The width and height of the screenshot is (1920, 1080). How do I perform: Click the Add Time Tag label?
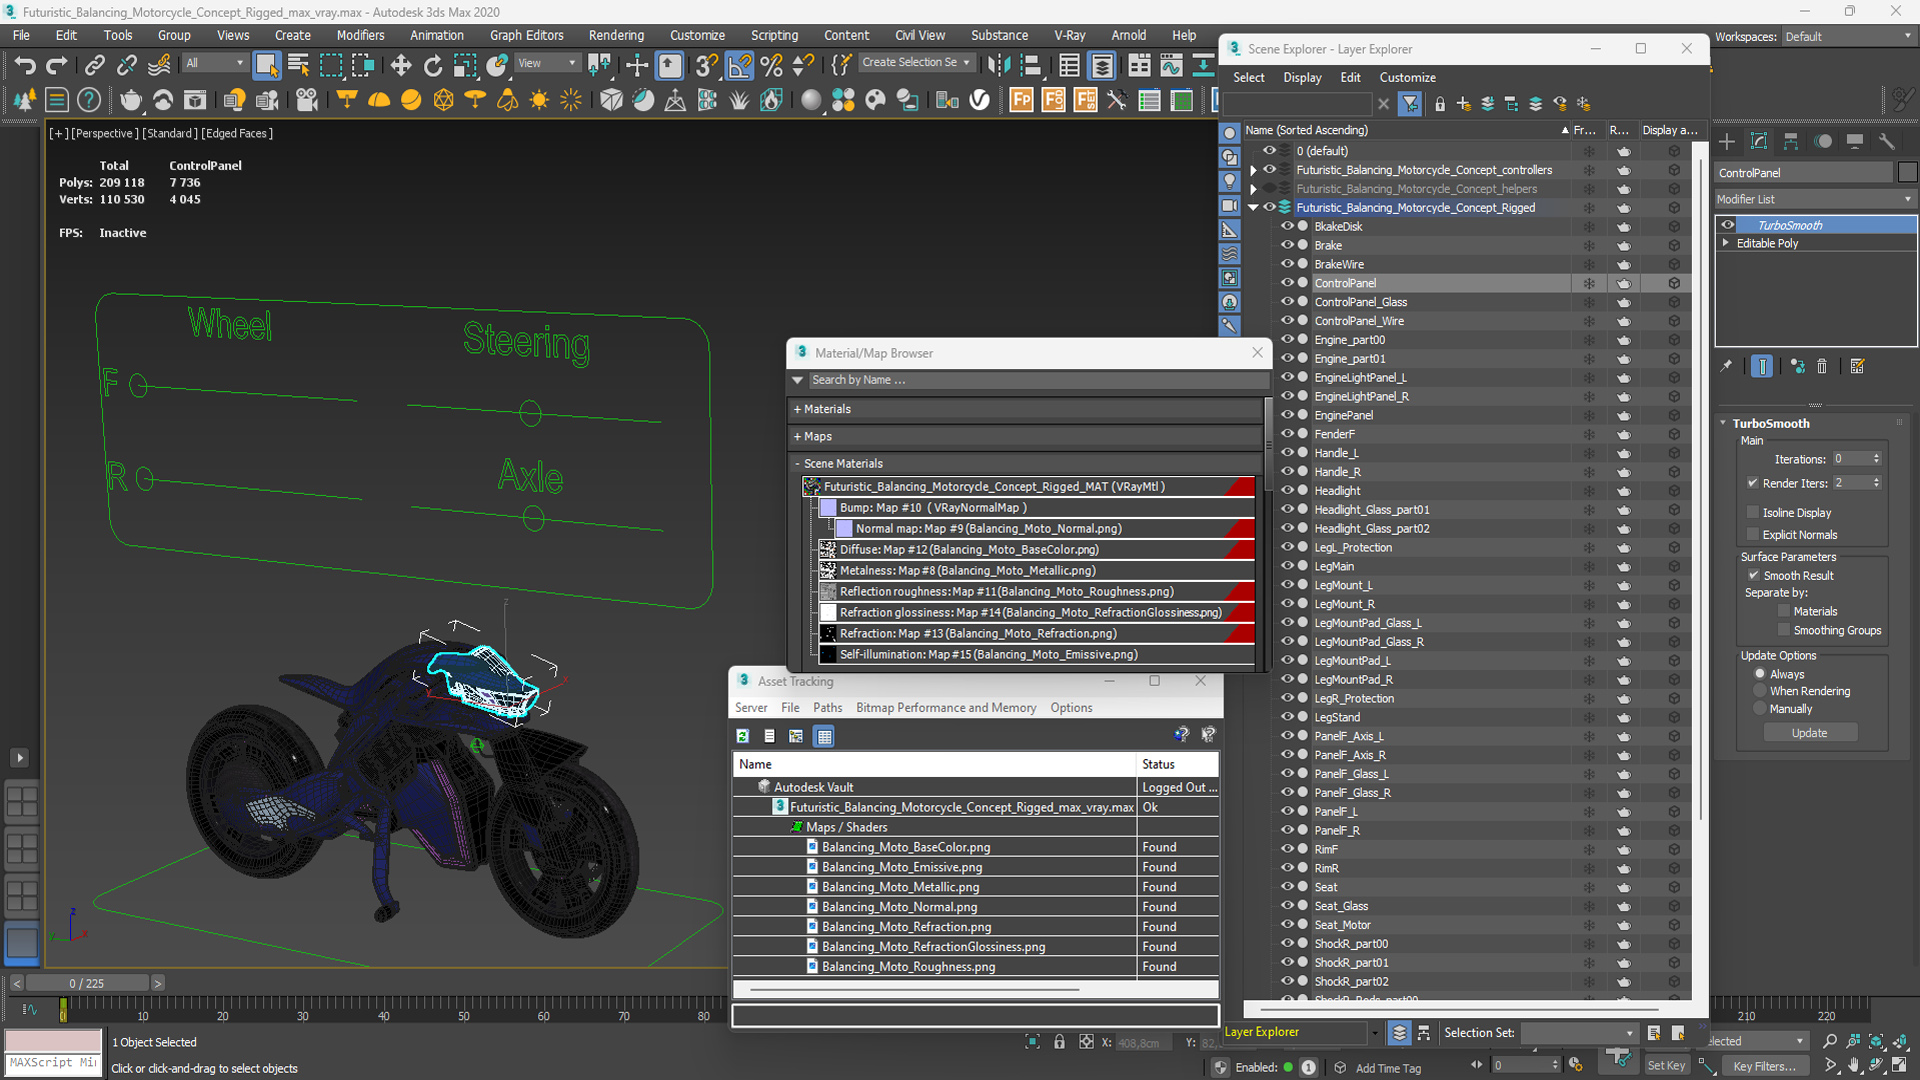coord(1388,1068)
